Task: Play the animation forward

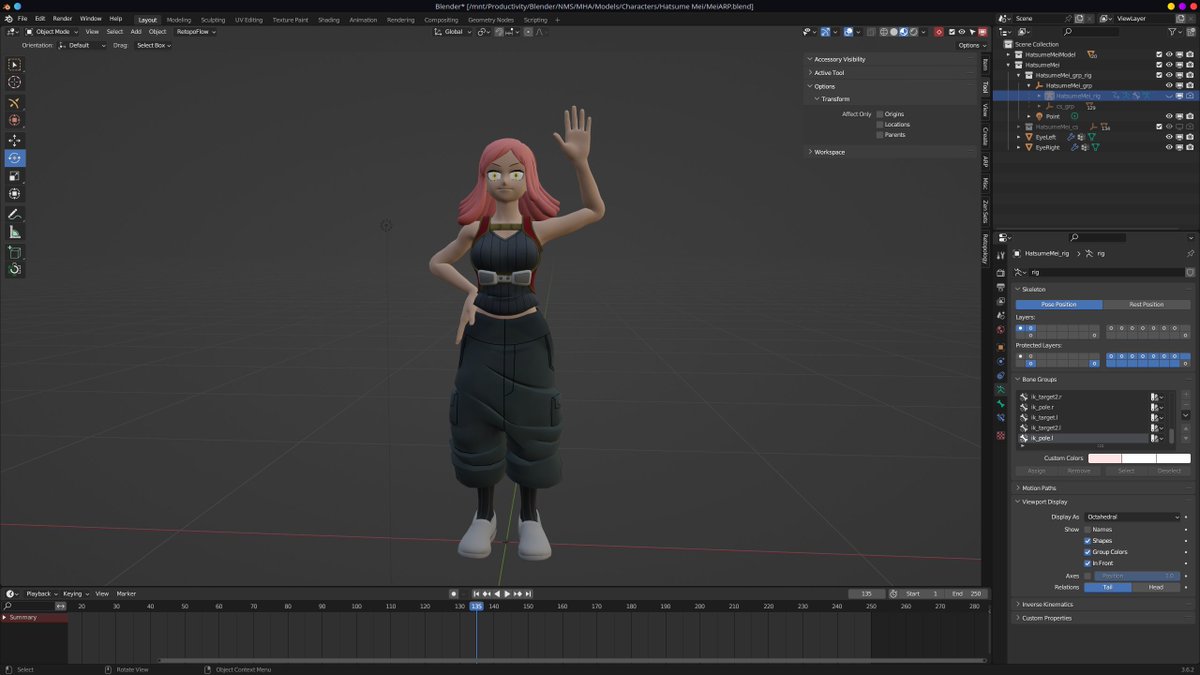Action: click(x=507, y=594)
